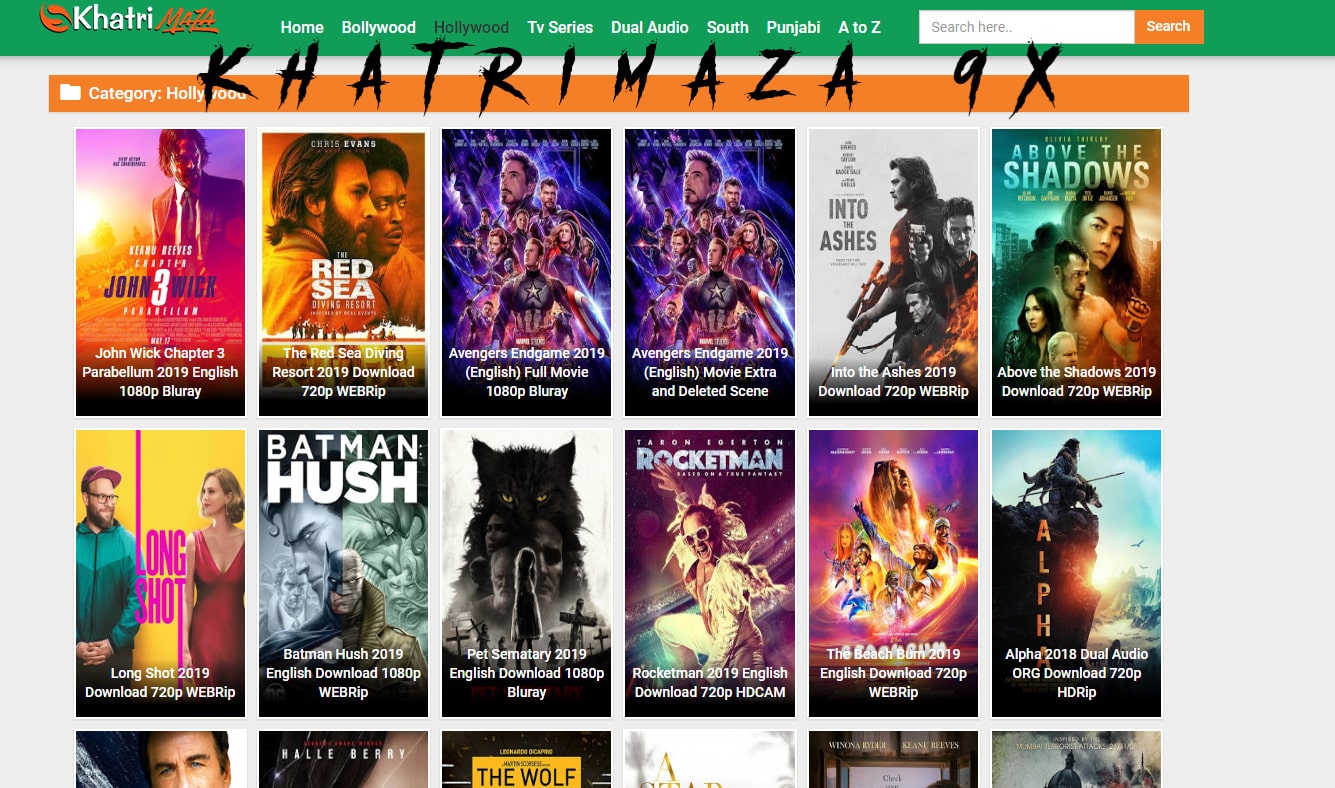
Task: Open the Home menu item
Action: pos(302,27)
